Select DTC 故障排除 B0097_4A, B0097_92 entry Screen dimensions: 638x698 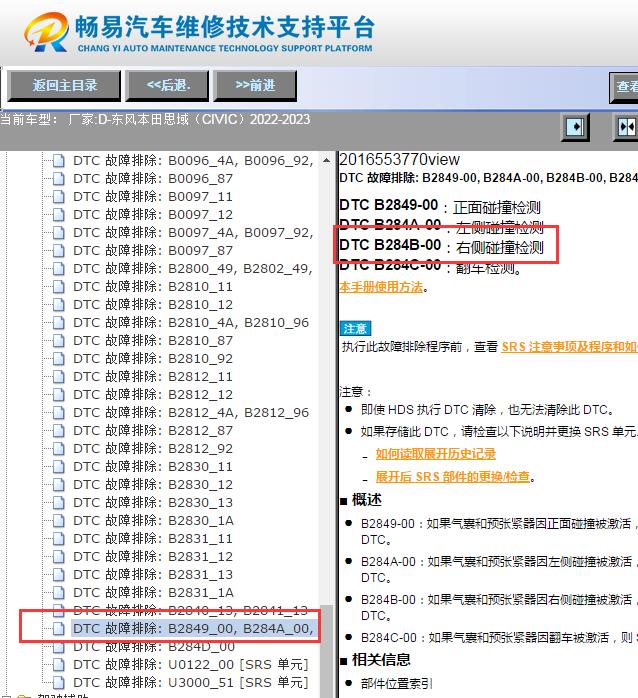(193, 232)
